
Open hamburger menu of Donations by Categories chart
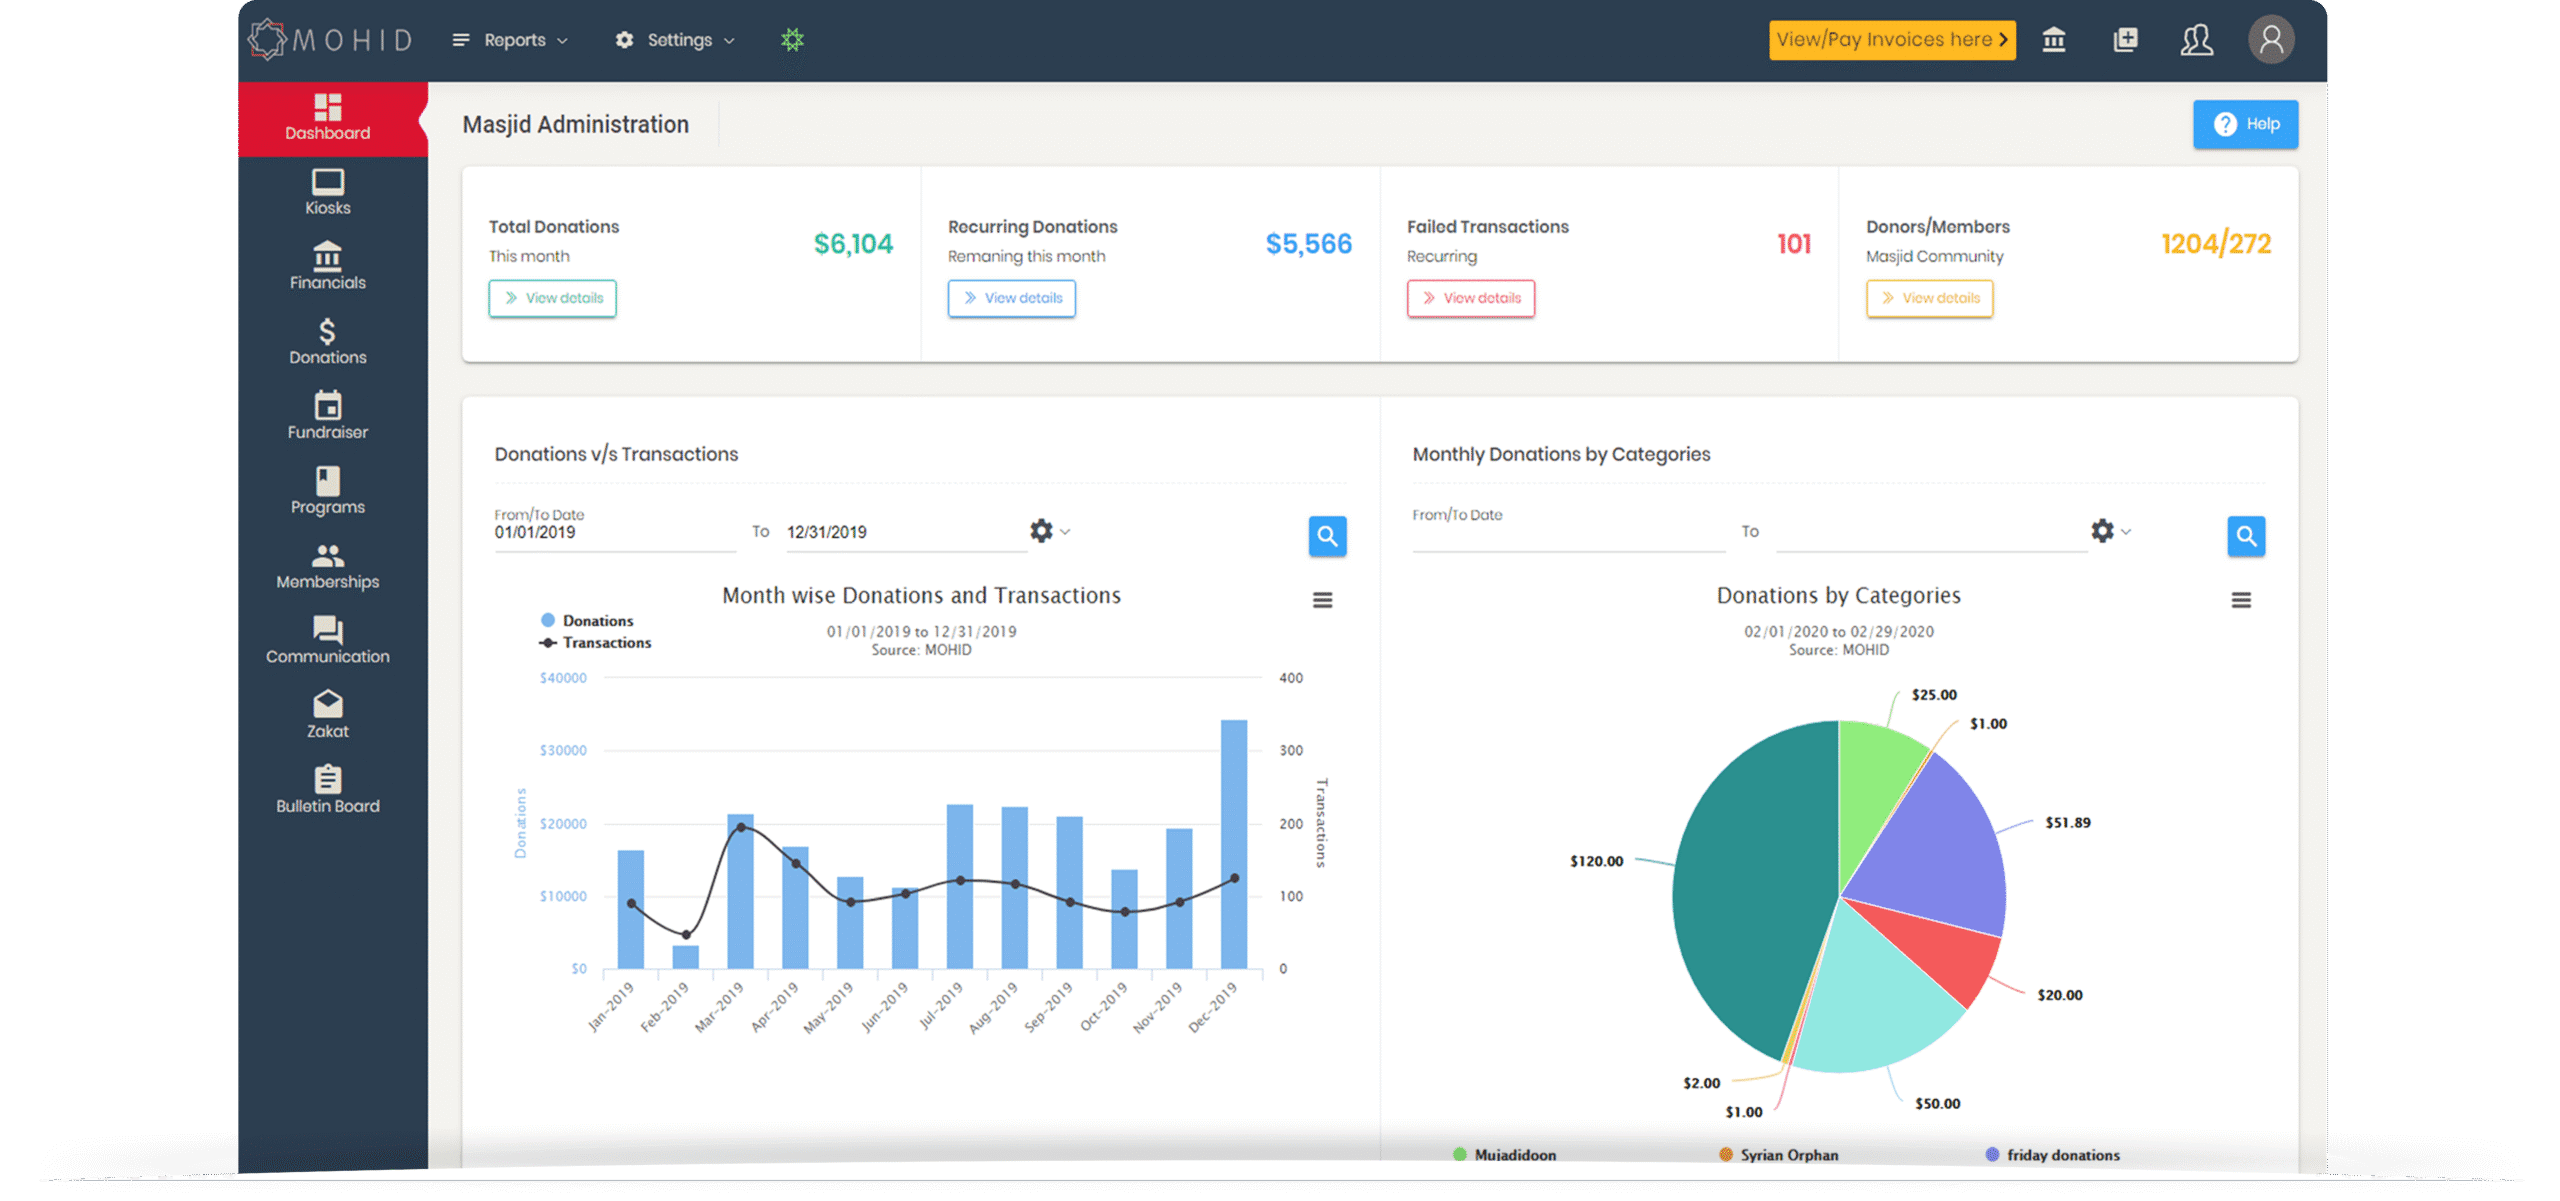(2241, 600)
